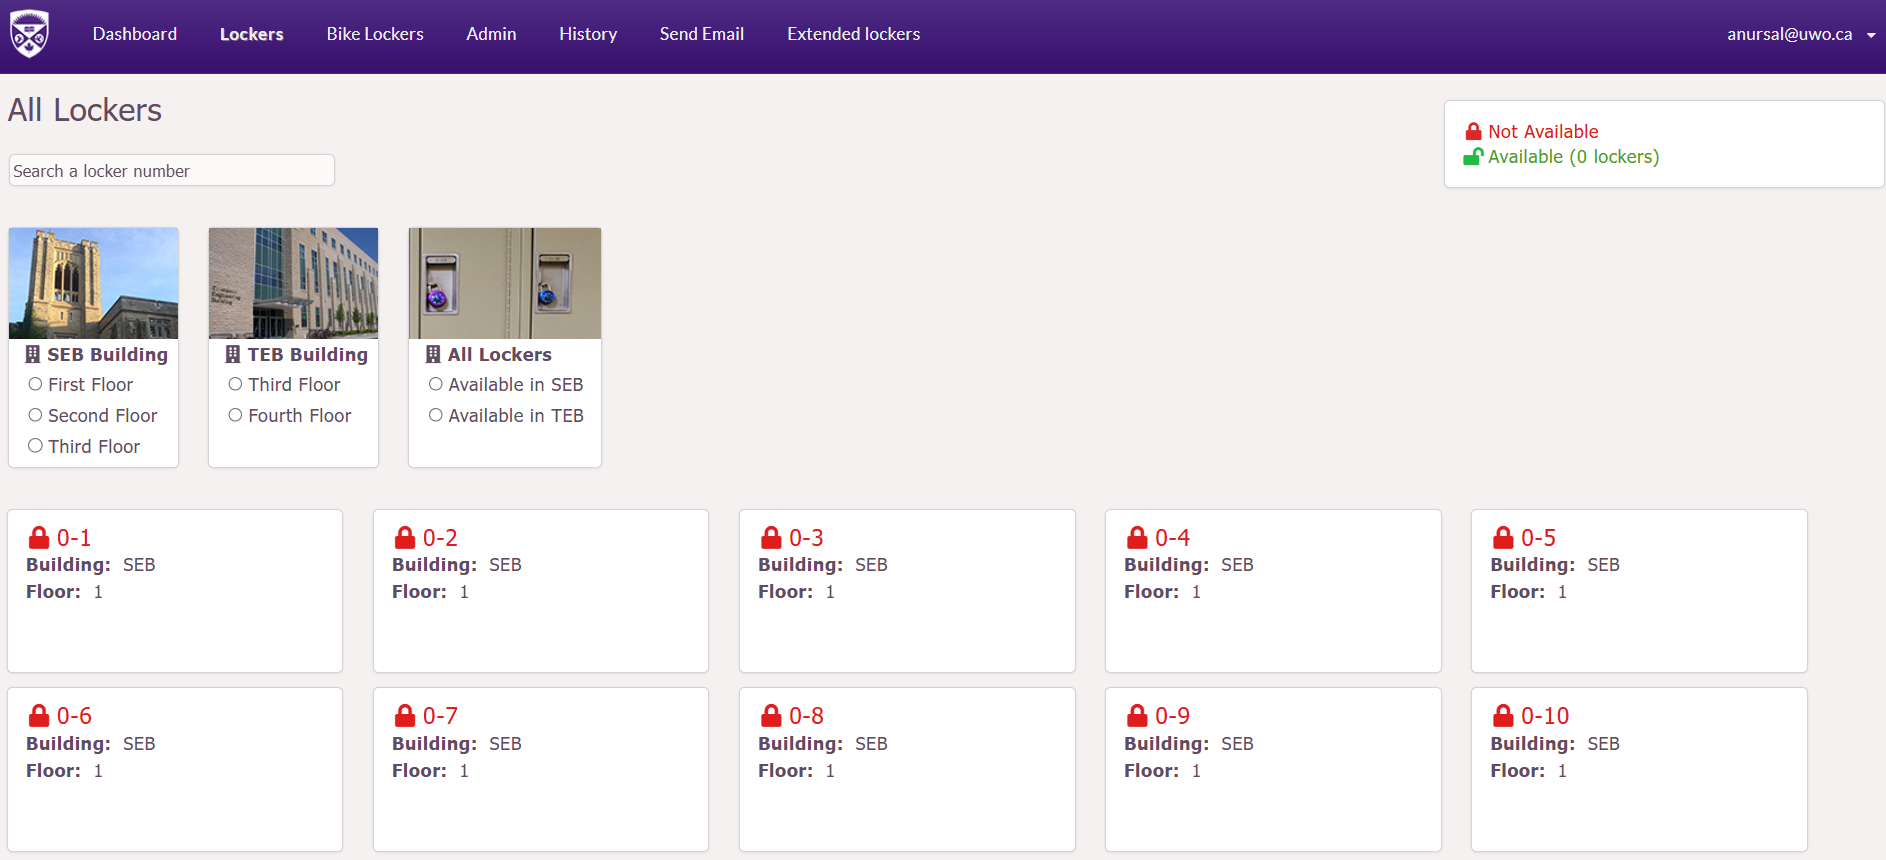Select the TEB Fourth Floor radio button

(235, 415)
